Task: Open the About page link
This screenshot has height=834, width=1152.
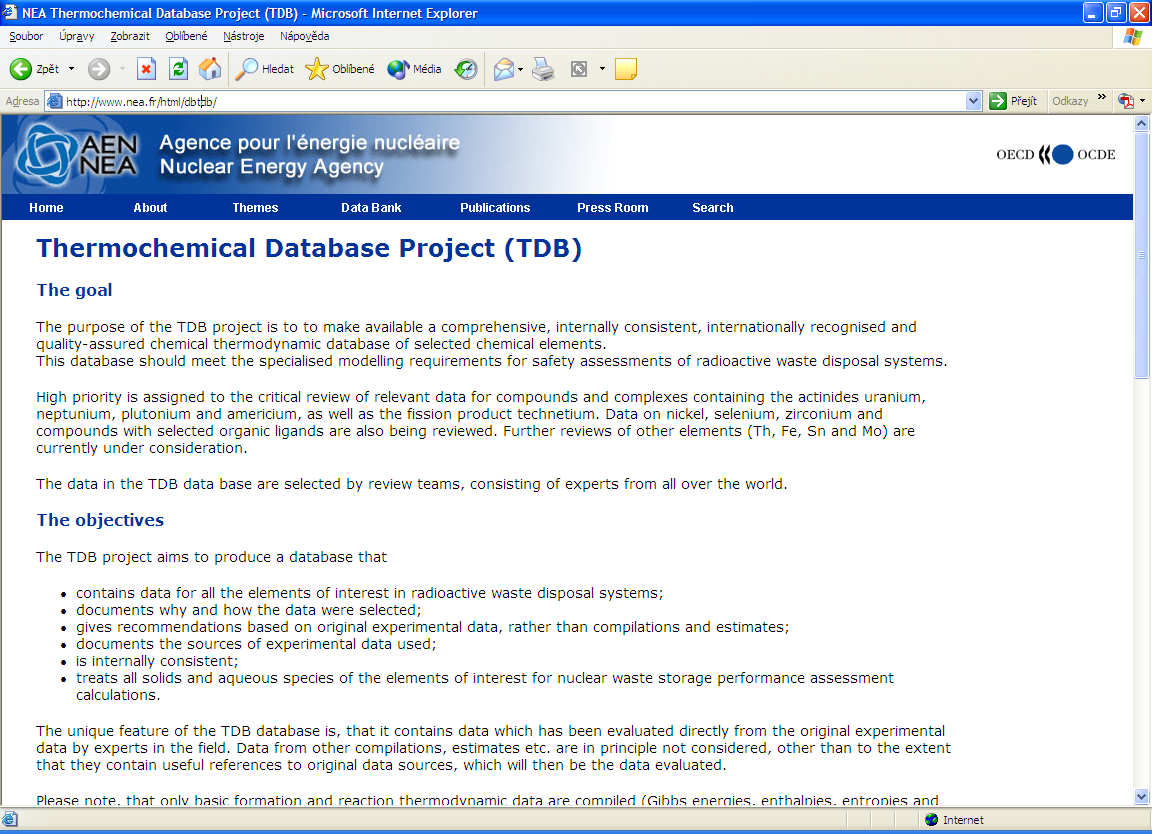Action: (150, 208)
